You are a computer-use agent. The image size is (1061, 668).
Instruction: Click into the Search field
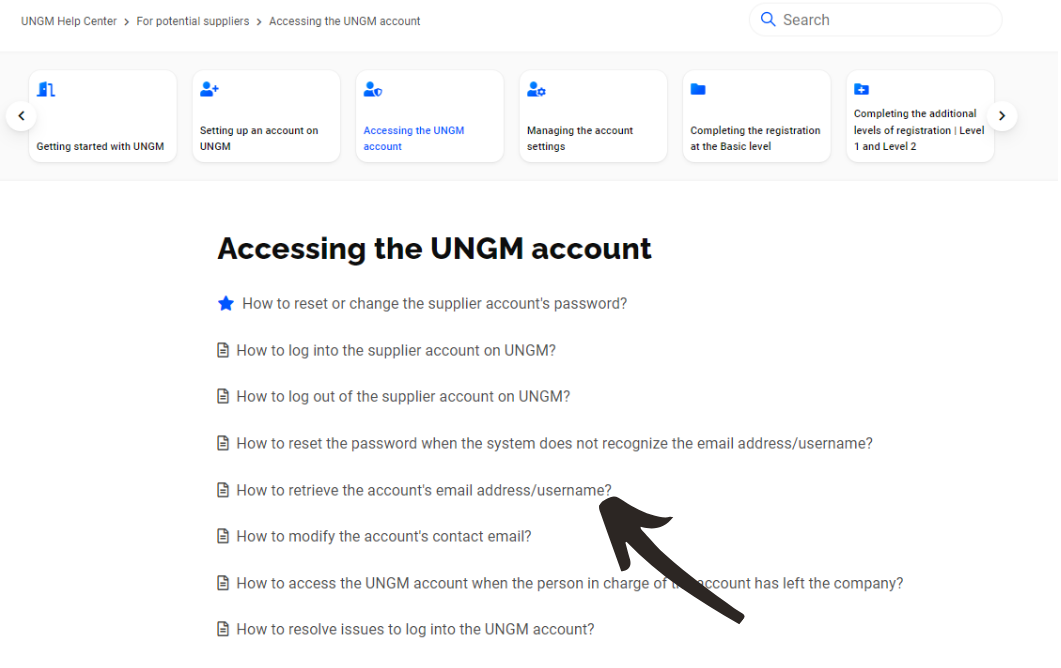pos(876,20)
